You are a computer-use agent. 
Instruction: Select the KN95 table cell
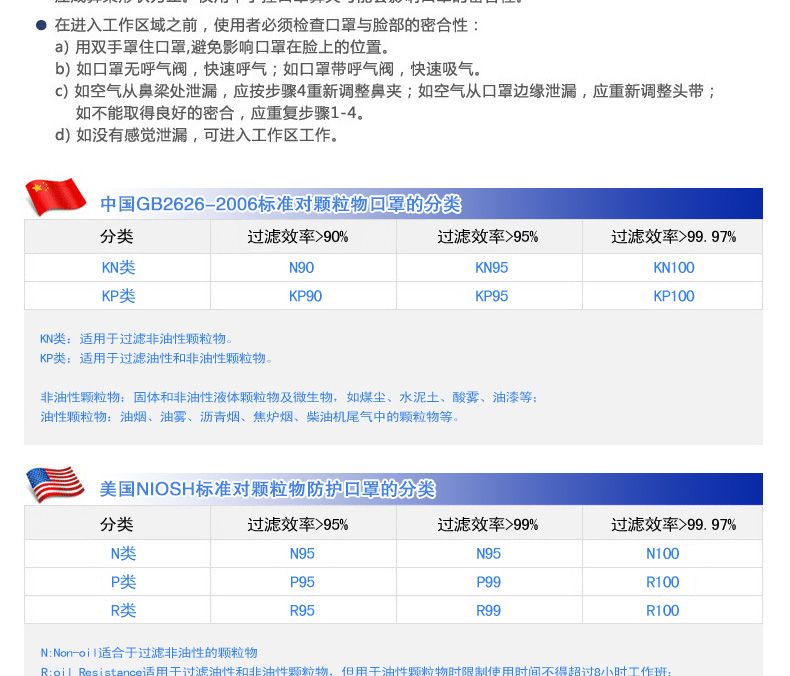tap(491, 268)
